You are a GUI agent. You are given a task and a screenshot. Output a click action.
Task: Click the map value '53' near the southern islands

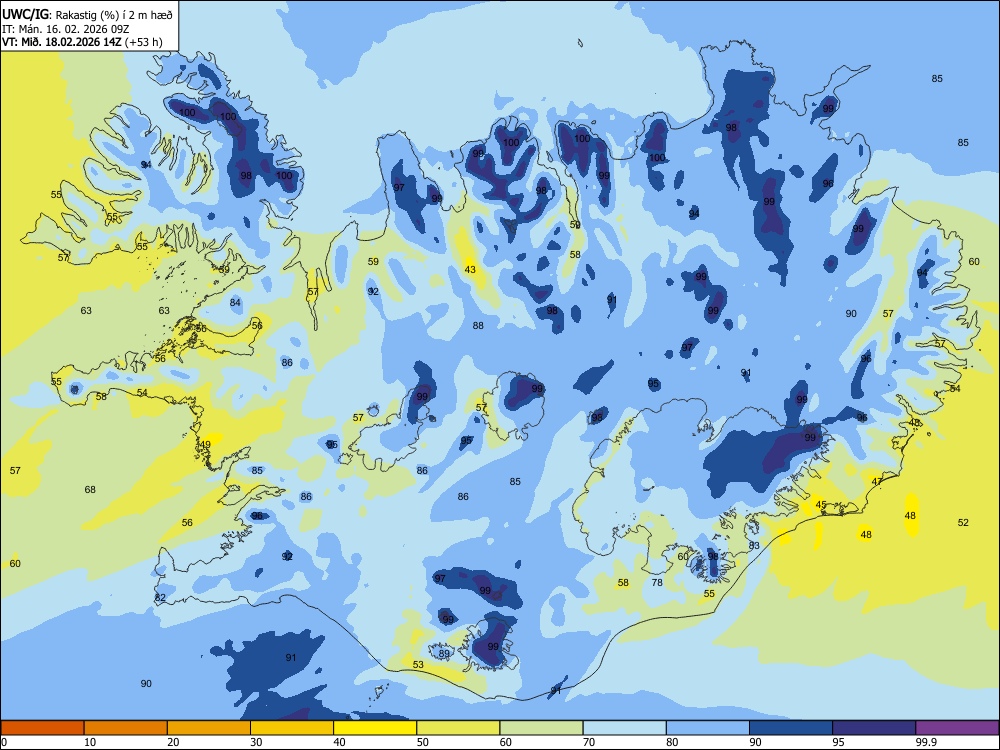418,665
